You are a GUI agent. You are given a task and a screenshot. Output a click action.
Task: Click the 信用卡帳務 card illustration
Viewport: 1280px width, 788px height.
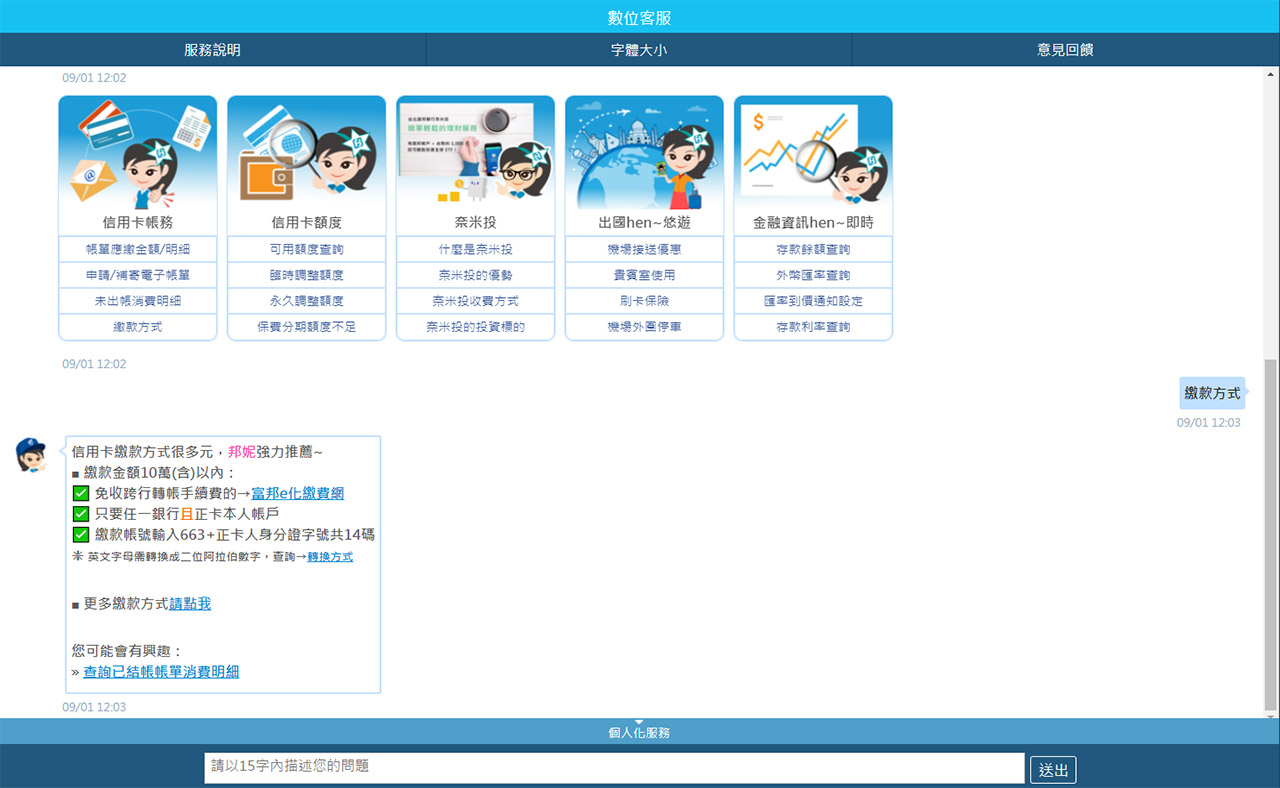coord(138,152)
